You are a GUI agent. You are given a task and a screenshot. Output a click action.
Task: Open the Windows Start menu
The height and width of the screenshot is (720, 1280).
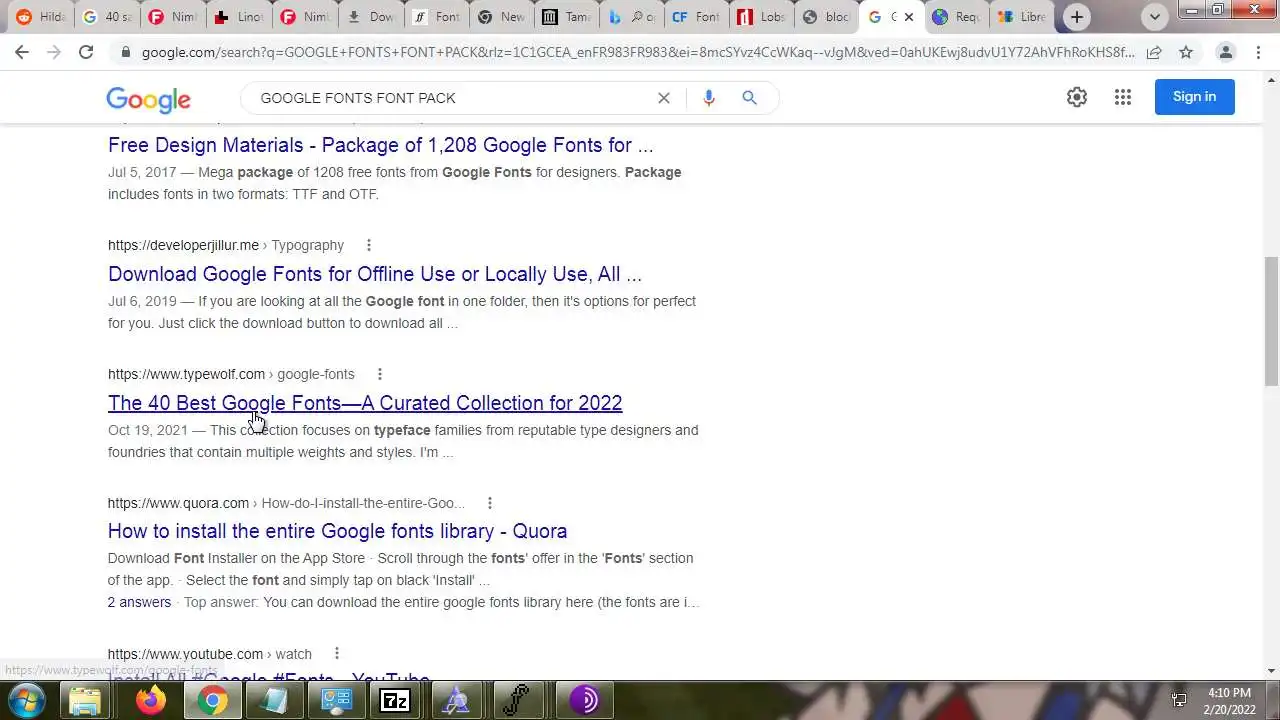(x=27, y=700)
